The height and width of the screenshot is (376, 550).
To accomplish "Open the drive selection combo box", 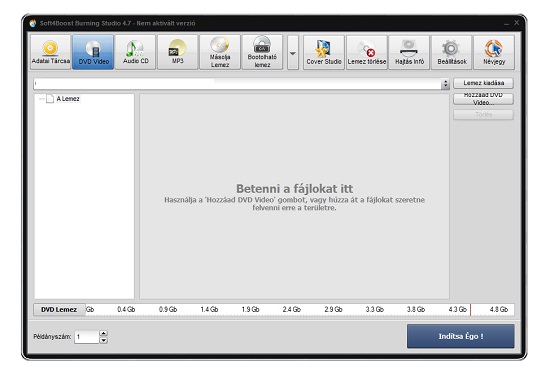I will pos(242,84).
